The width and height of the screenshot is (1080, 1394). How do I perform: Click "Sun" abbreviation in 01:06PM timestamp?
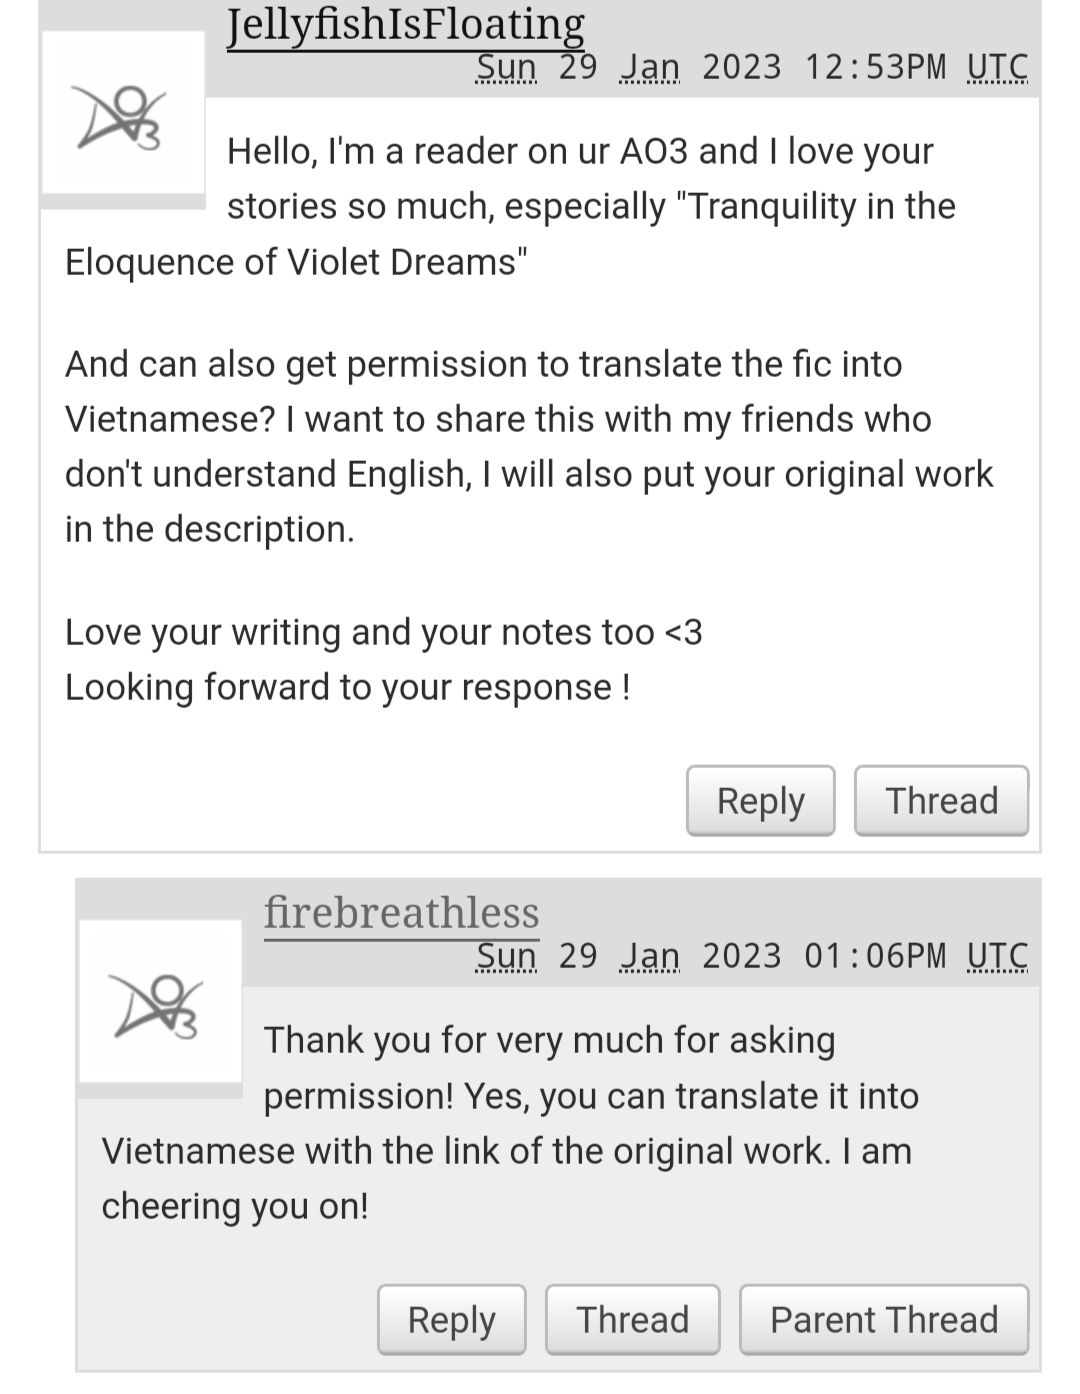[x=506, y=956]
